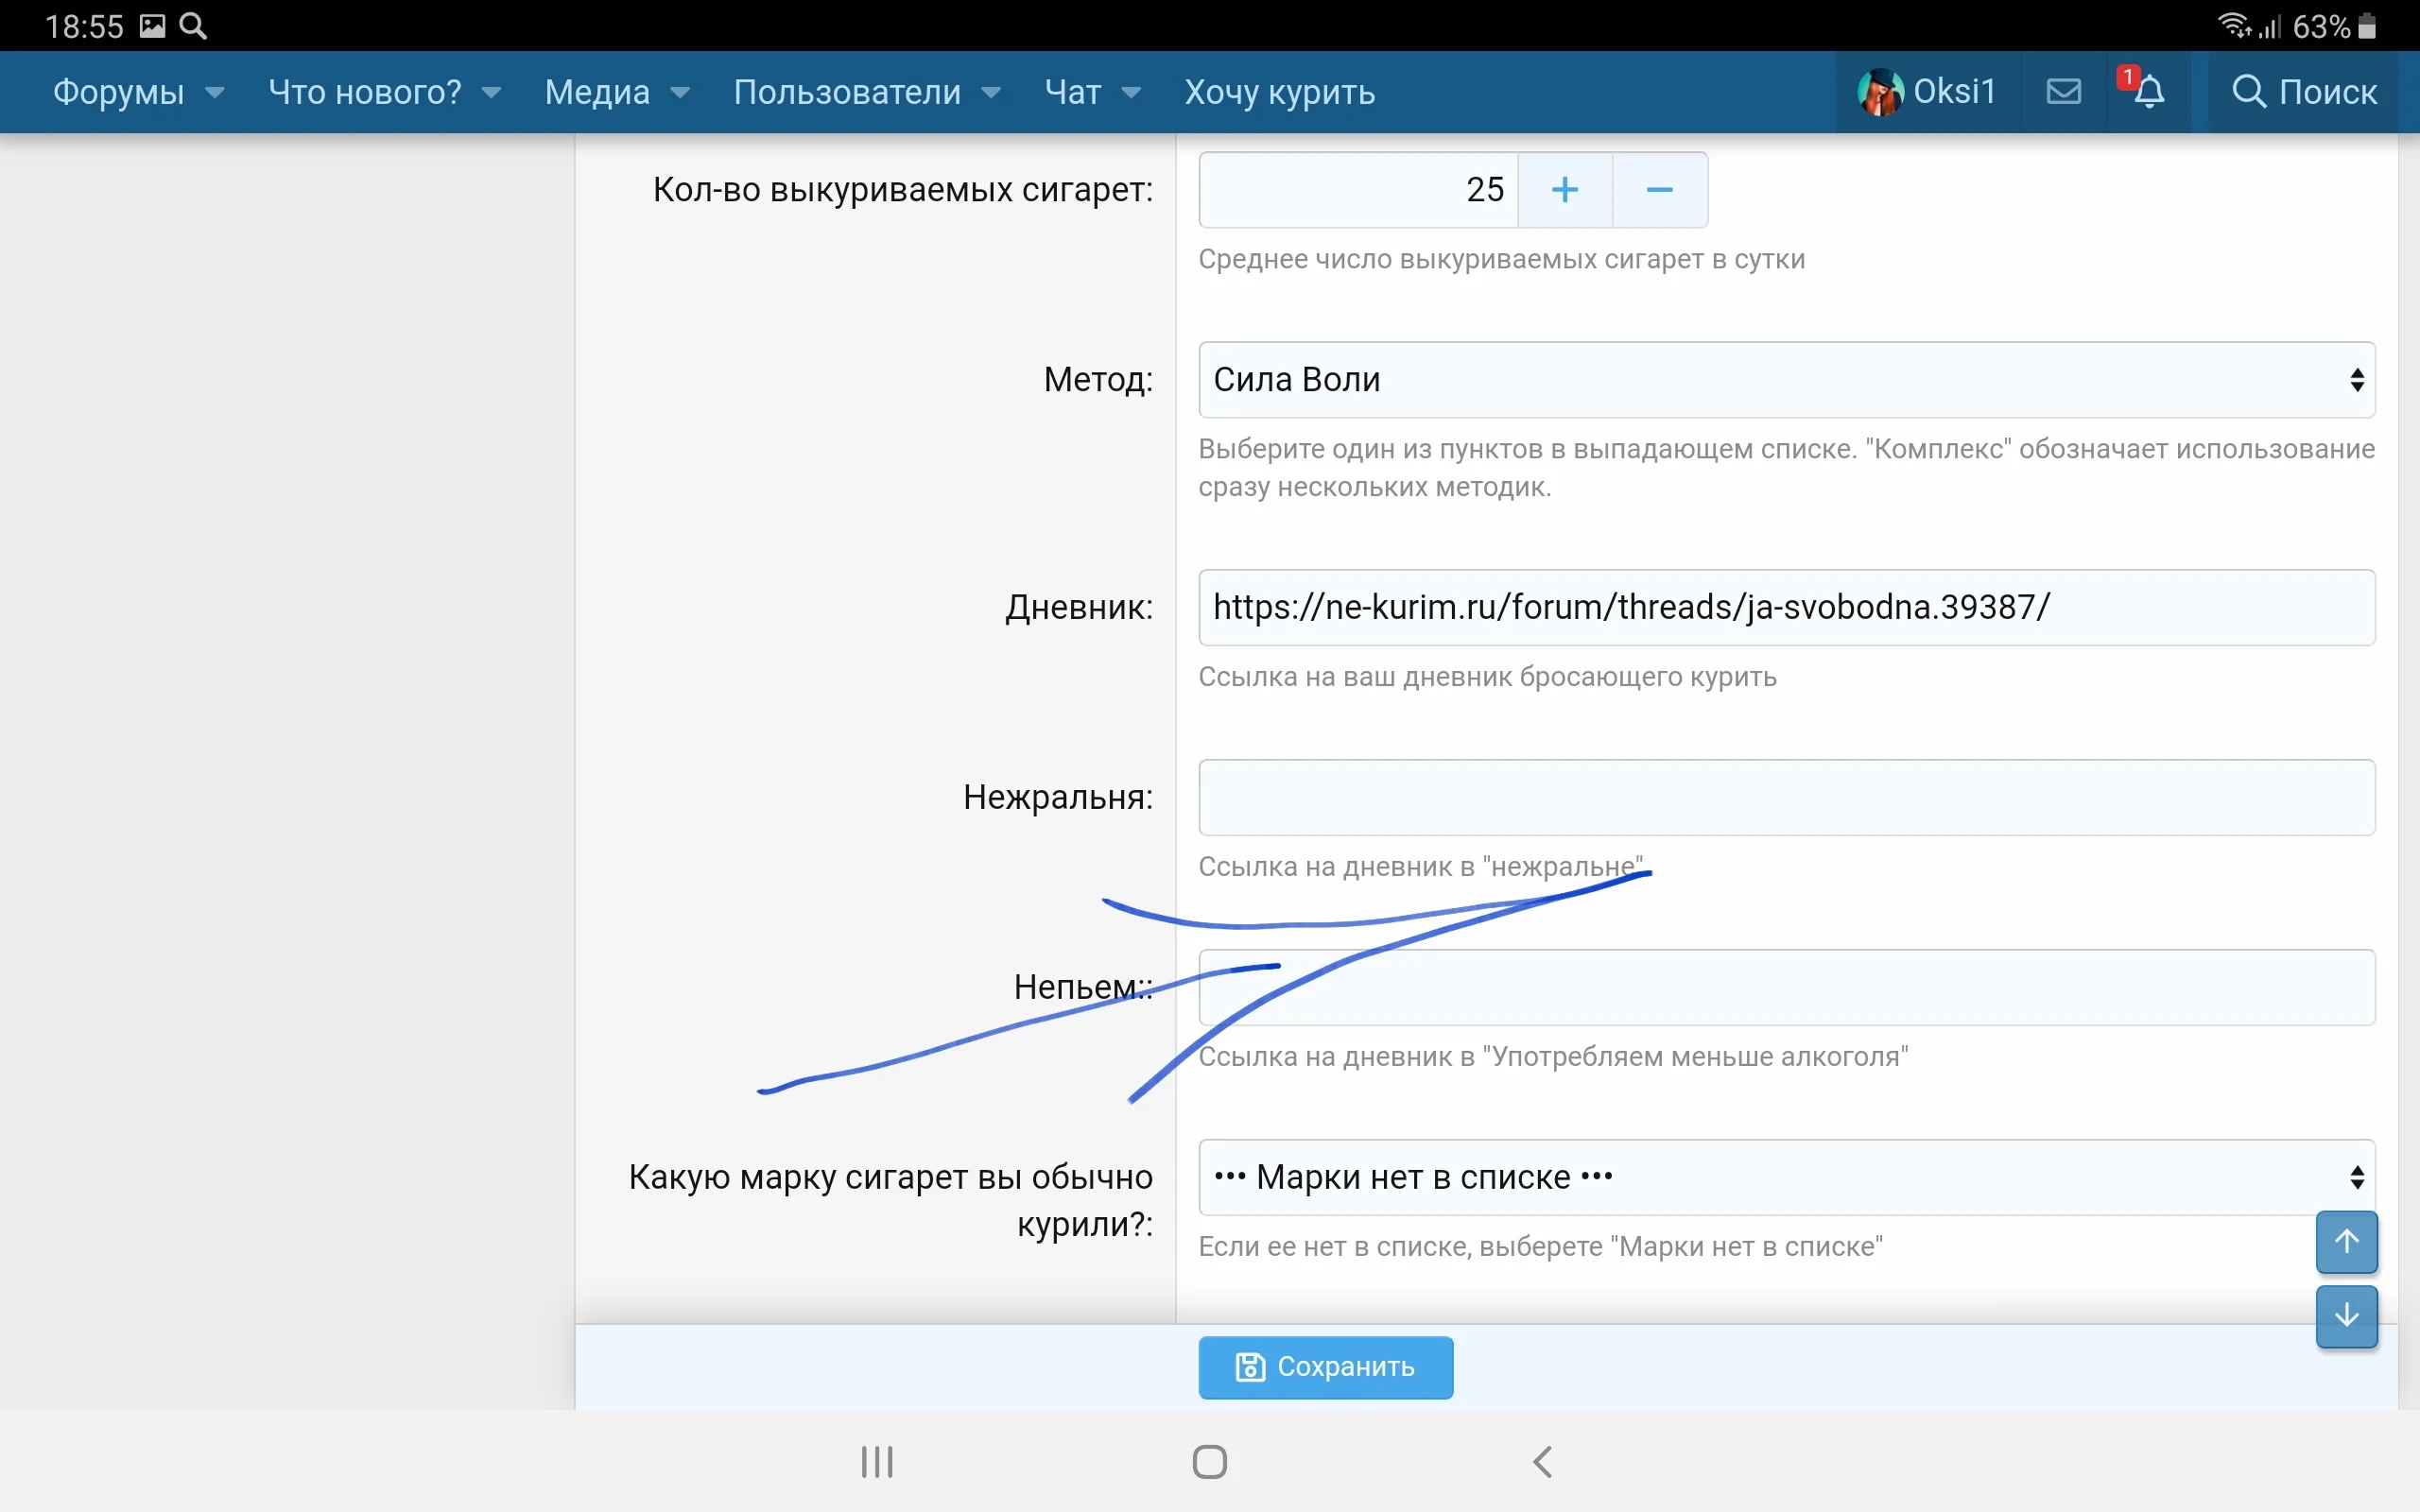Image resolution: width=2420 pixels, height=1512 pixels.
Task: Click the Сохранить save button
Action: (x=1325, y=1367)
